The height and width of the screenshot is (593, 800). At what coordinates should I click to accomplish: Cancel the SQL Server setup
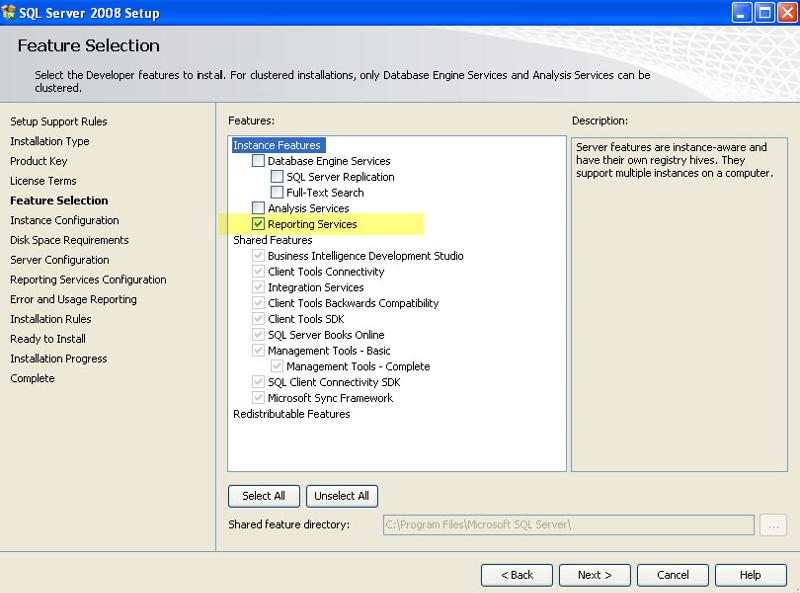coord(672,575)
